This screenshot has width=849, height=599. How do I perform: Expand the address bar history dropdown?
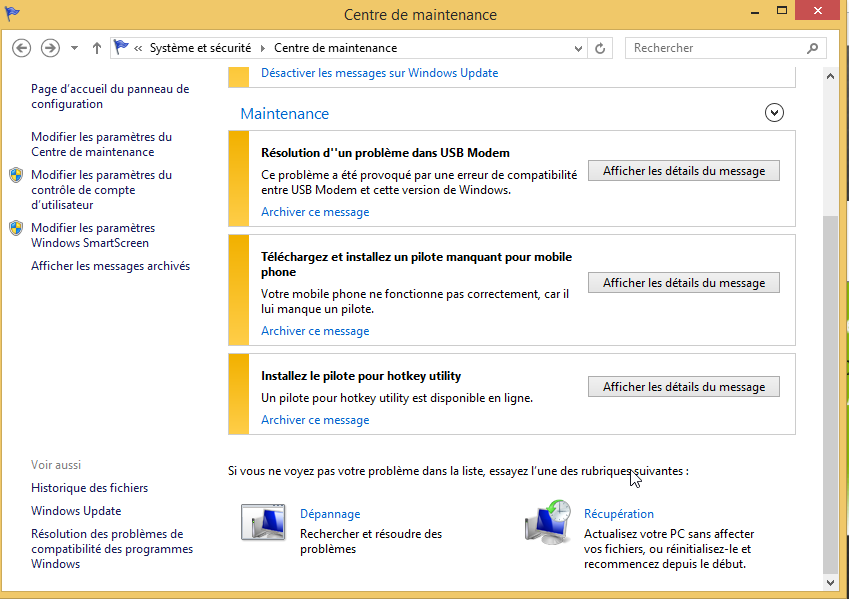coord(578,49)
